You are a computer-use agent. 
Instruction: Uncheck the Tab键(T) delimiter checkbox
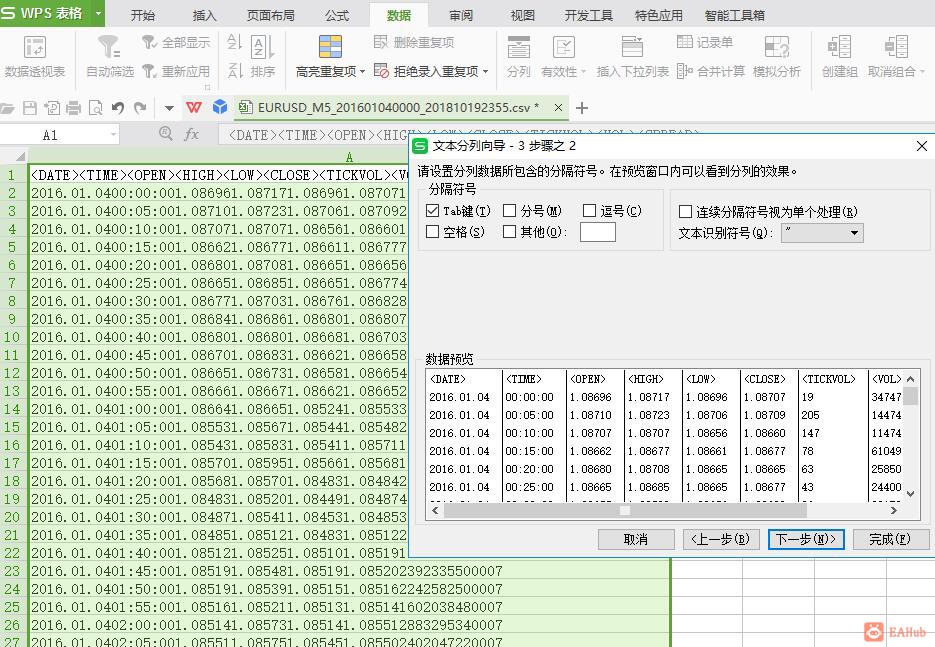point(433,210)
